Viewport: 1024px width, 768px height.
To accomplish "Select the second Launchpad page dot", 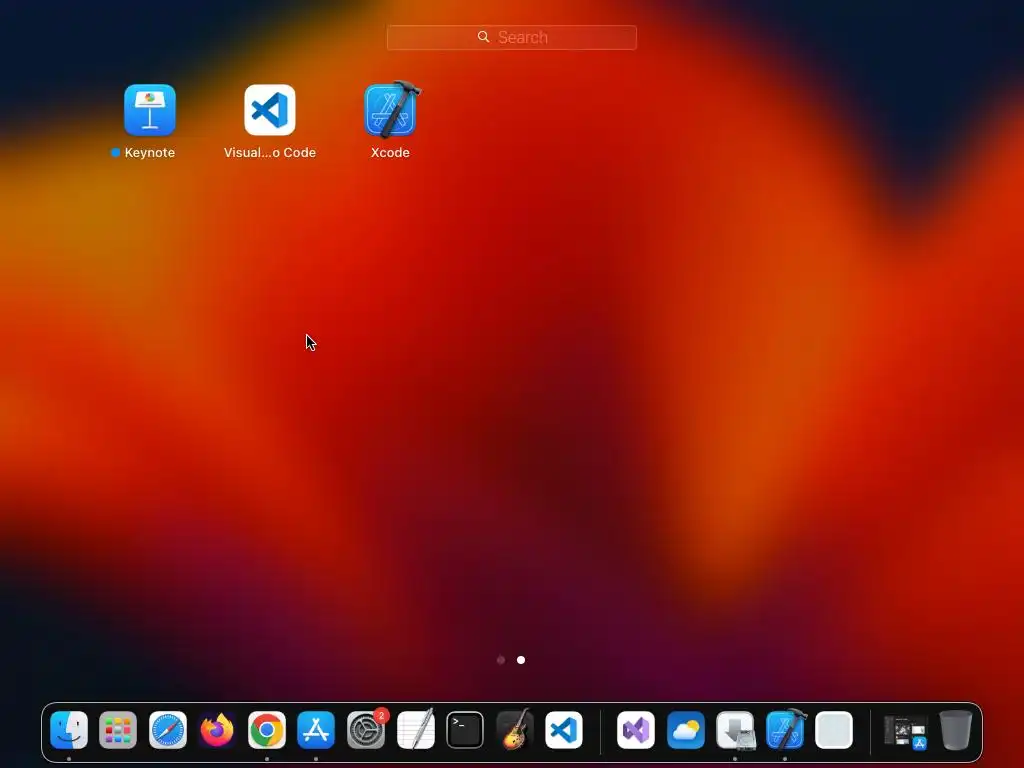I will coord(520,660).
